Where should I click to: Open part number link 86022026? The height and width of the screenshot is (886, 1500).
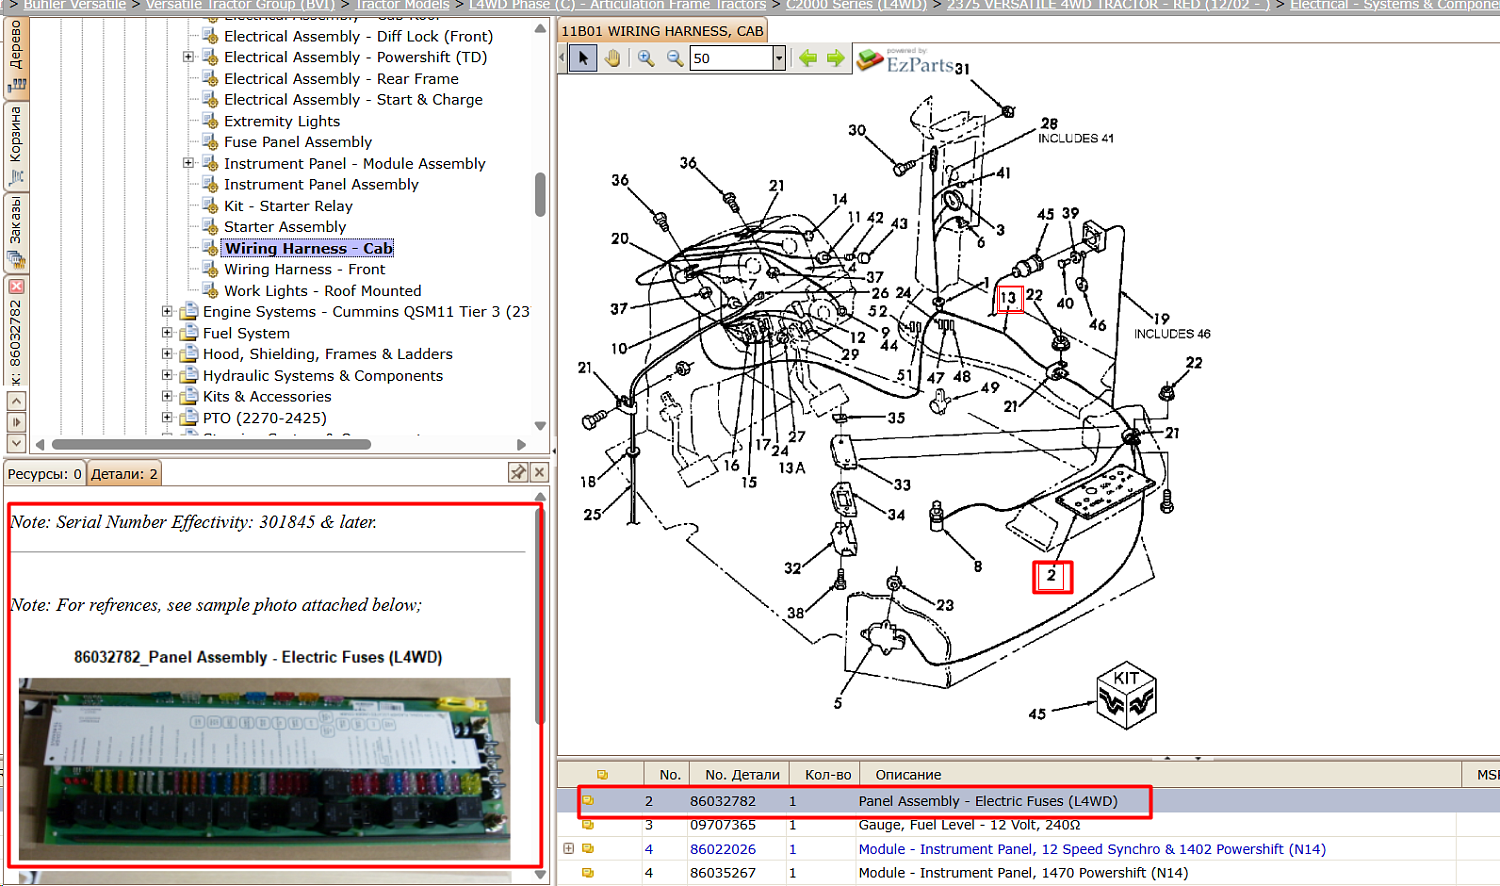coord(723,849)
